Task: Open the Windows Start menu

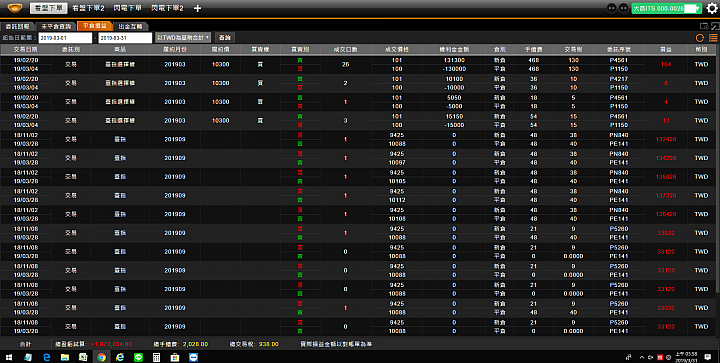Action: point(9,357)
